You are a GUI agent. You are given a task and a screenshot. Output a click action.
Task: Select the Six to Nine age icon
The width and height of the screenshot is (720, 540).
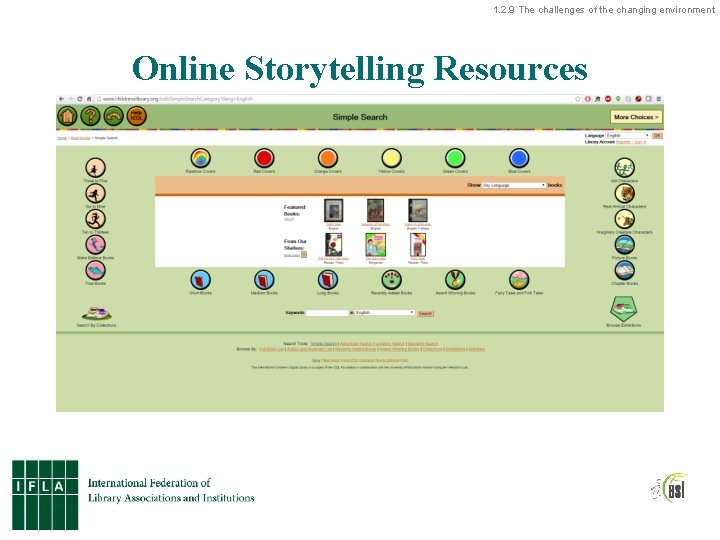tap(96, 193)
